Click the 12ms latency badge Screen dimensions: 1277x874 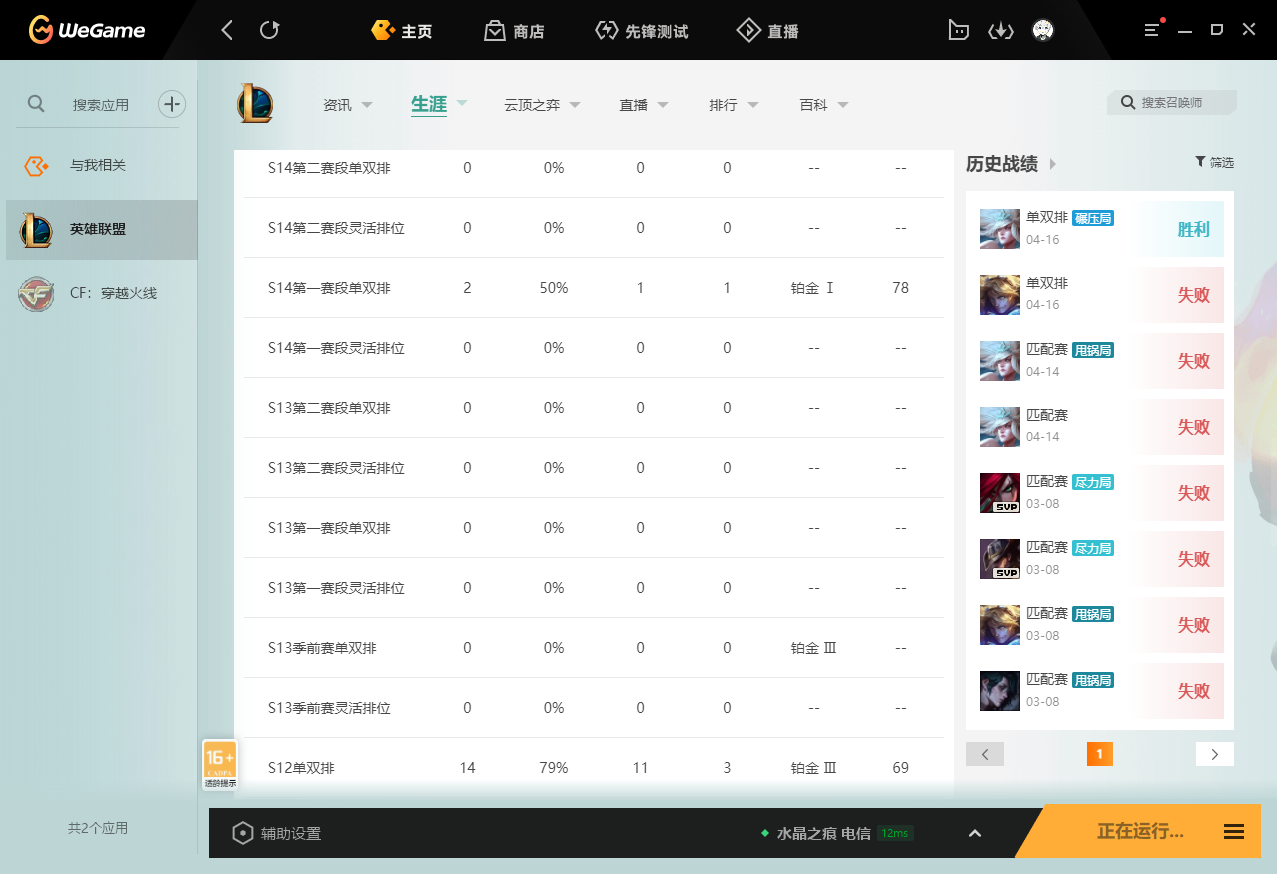pyautogui.click(x=895, y=833)
